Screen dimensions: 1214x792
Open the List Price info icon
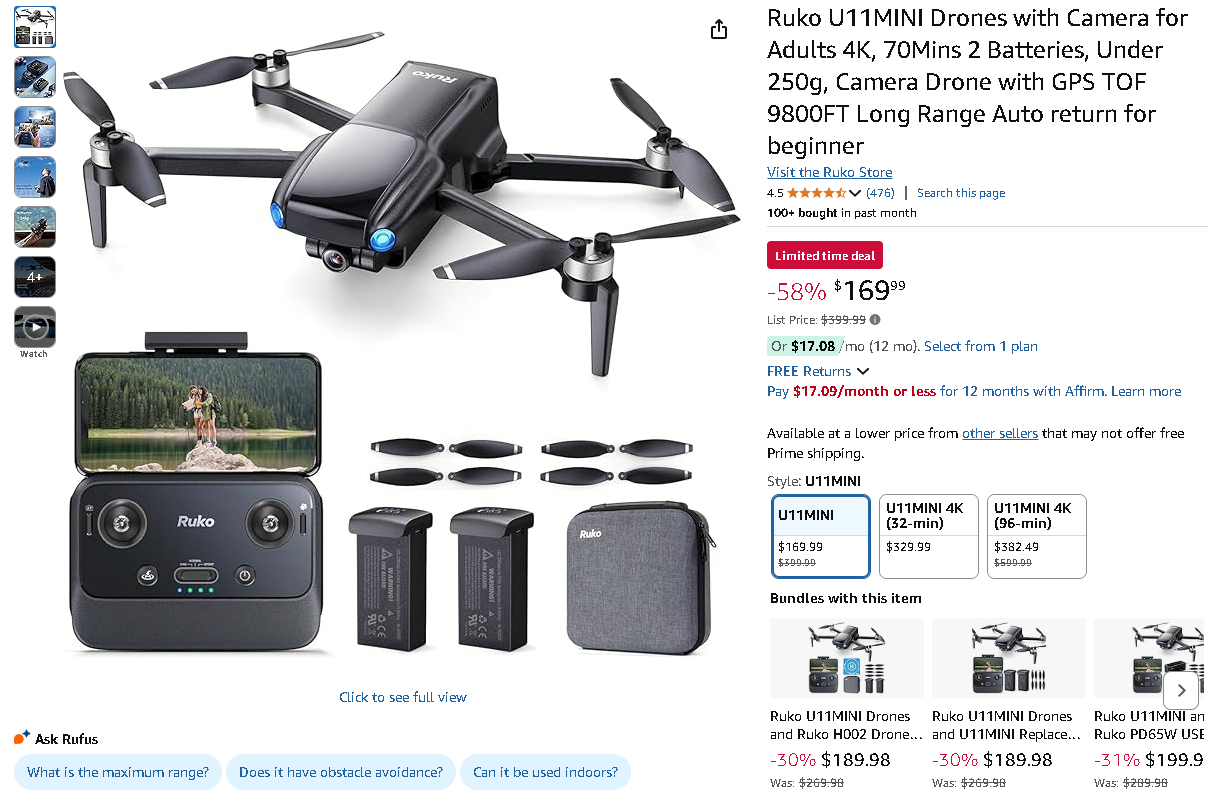[x=875, y=320]
